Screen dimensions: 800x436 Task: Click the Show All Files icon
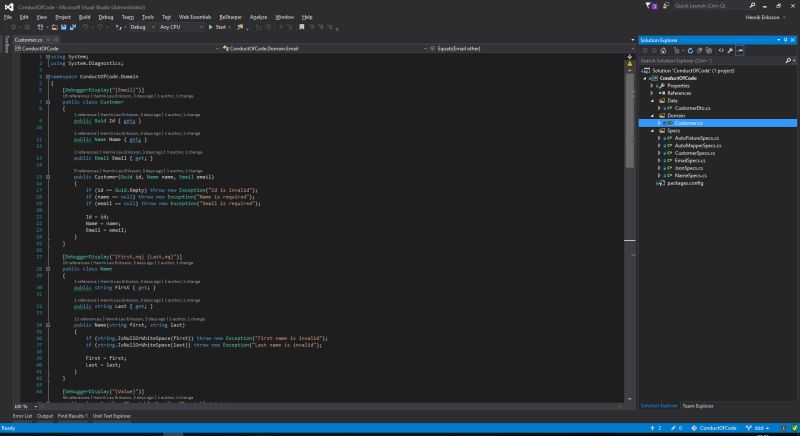point(709,50)
